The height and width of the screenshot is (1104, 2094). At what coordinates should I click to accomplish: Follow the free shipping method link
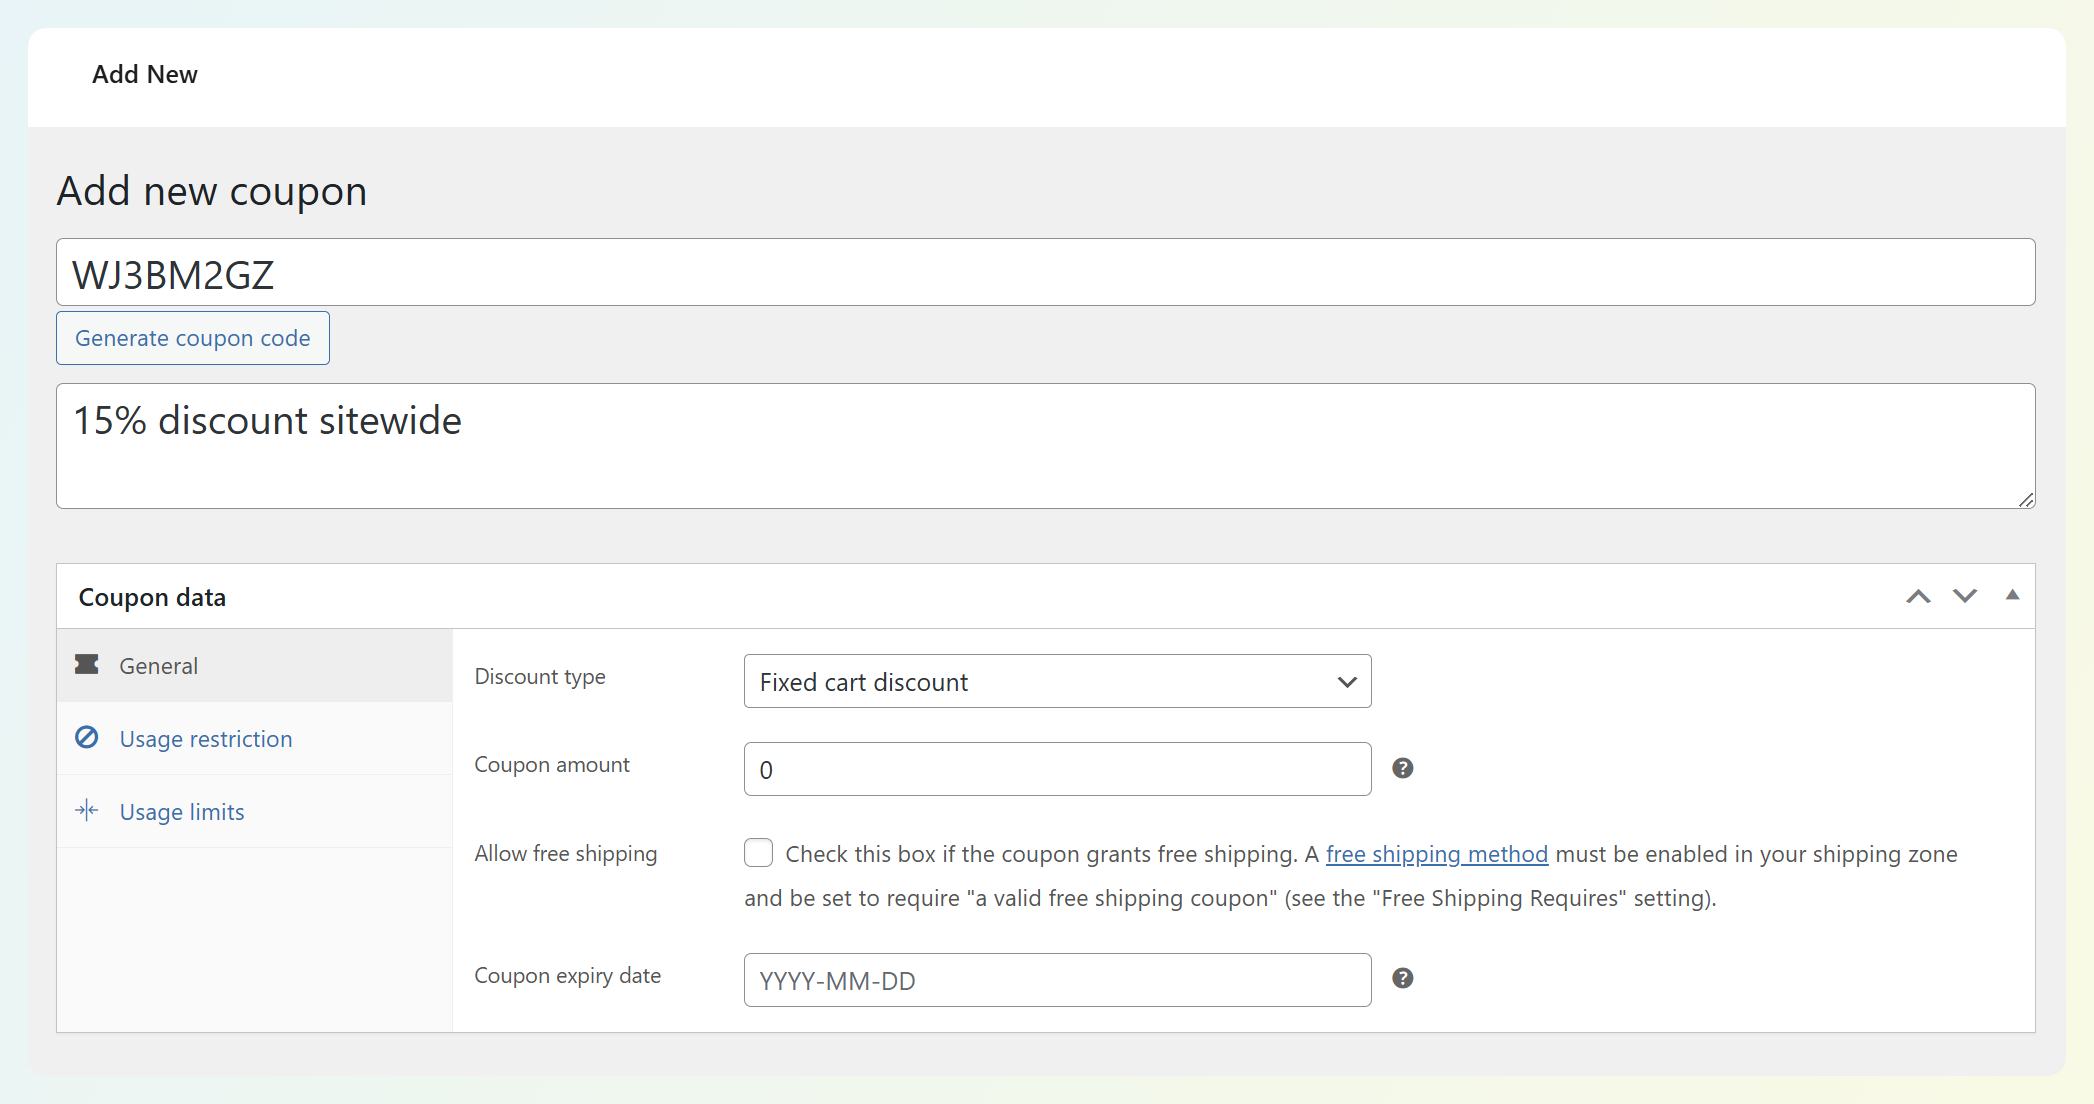pyautogui.click(x=1436, y=854)
